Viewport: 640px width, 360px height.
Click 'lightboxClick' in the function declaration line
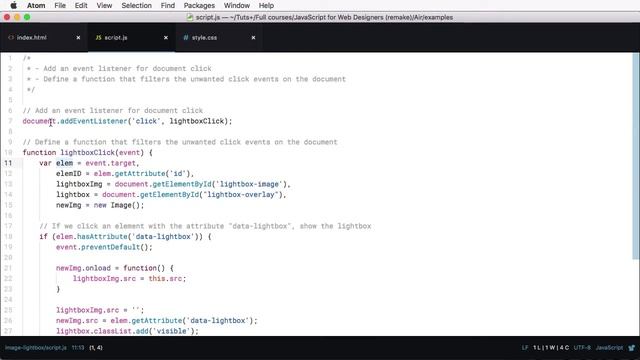point(87,153)
